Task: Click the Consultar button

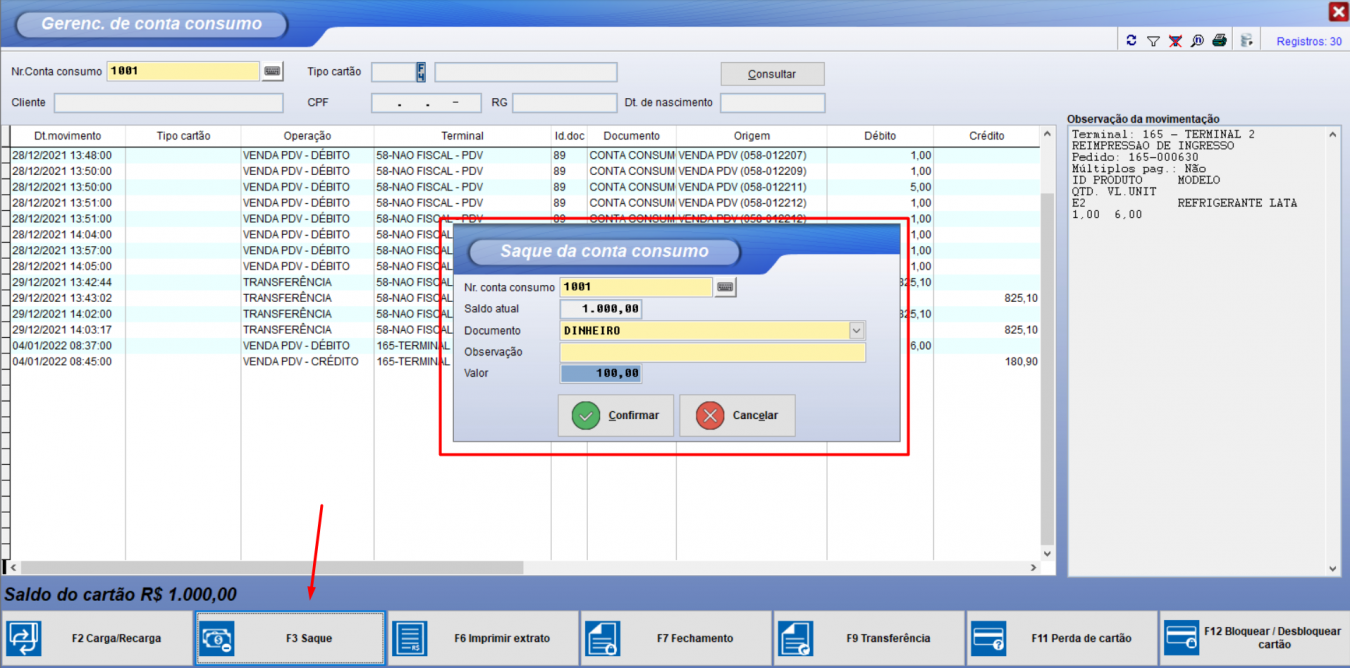Action: coord(772,74)
